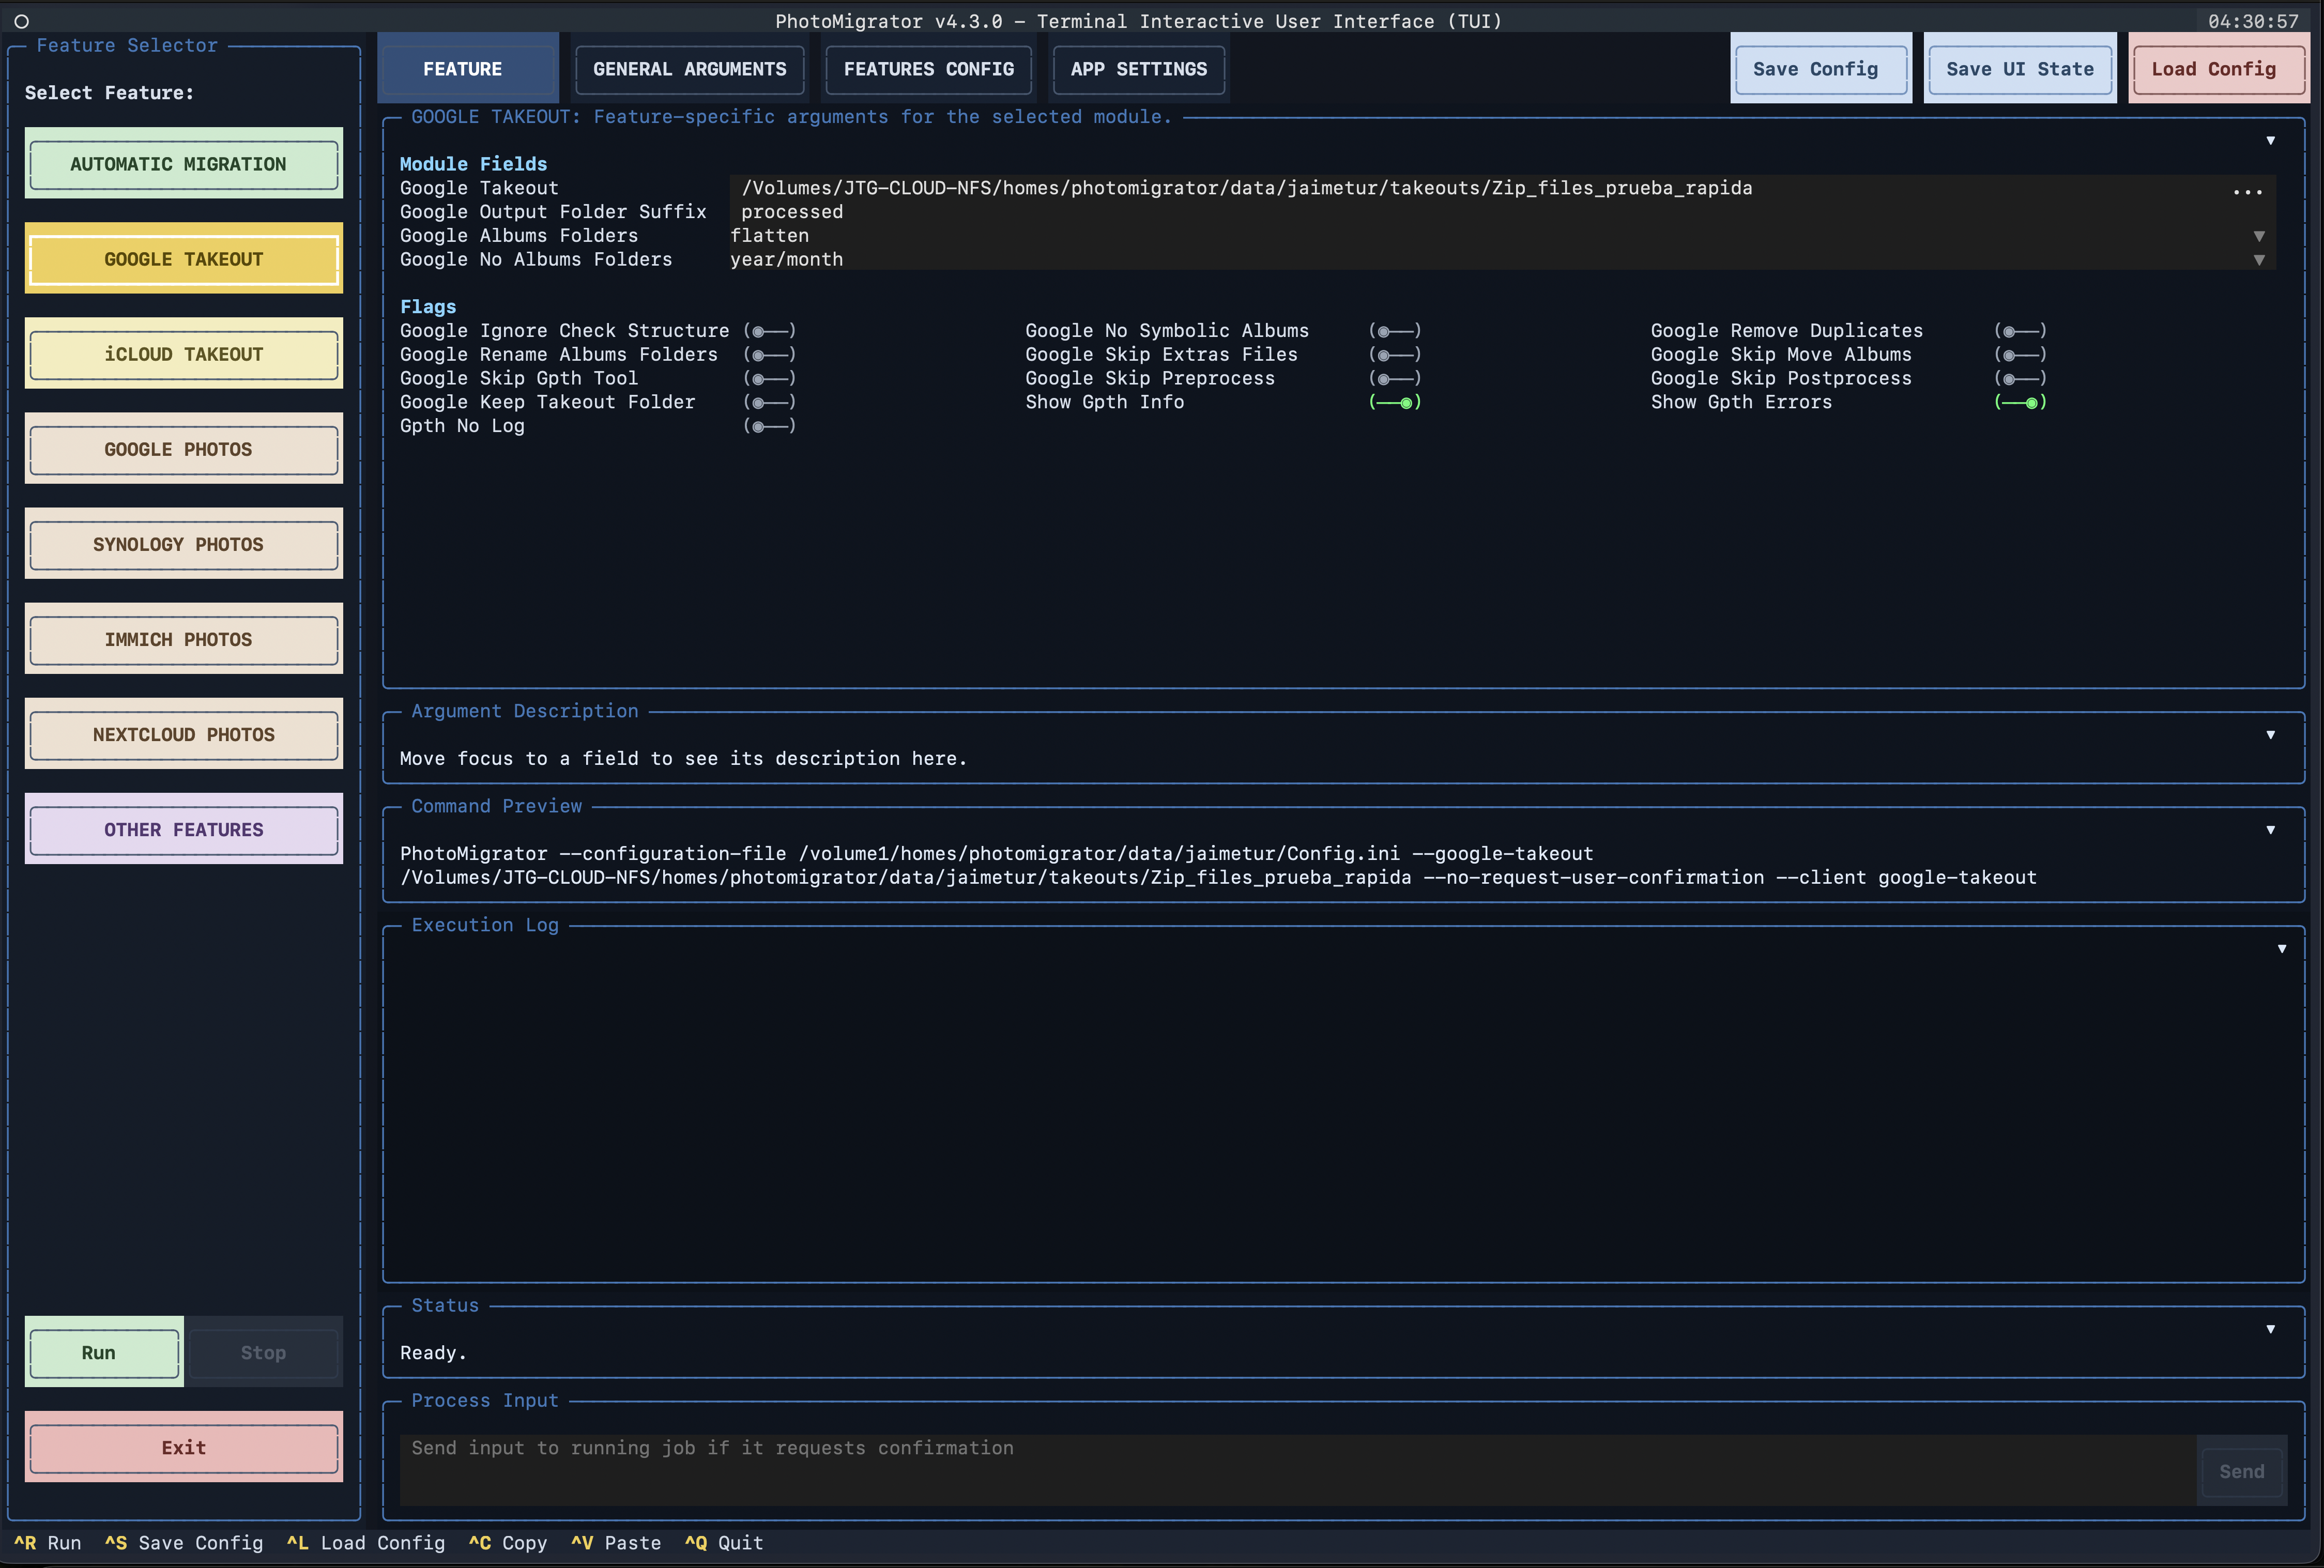
Task: Toggle Google Ignore Check Structure flag
Action: pyautogui.click(x=769, y=331)
